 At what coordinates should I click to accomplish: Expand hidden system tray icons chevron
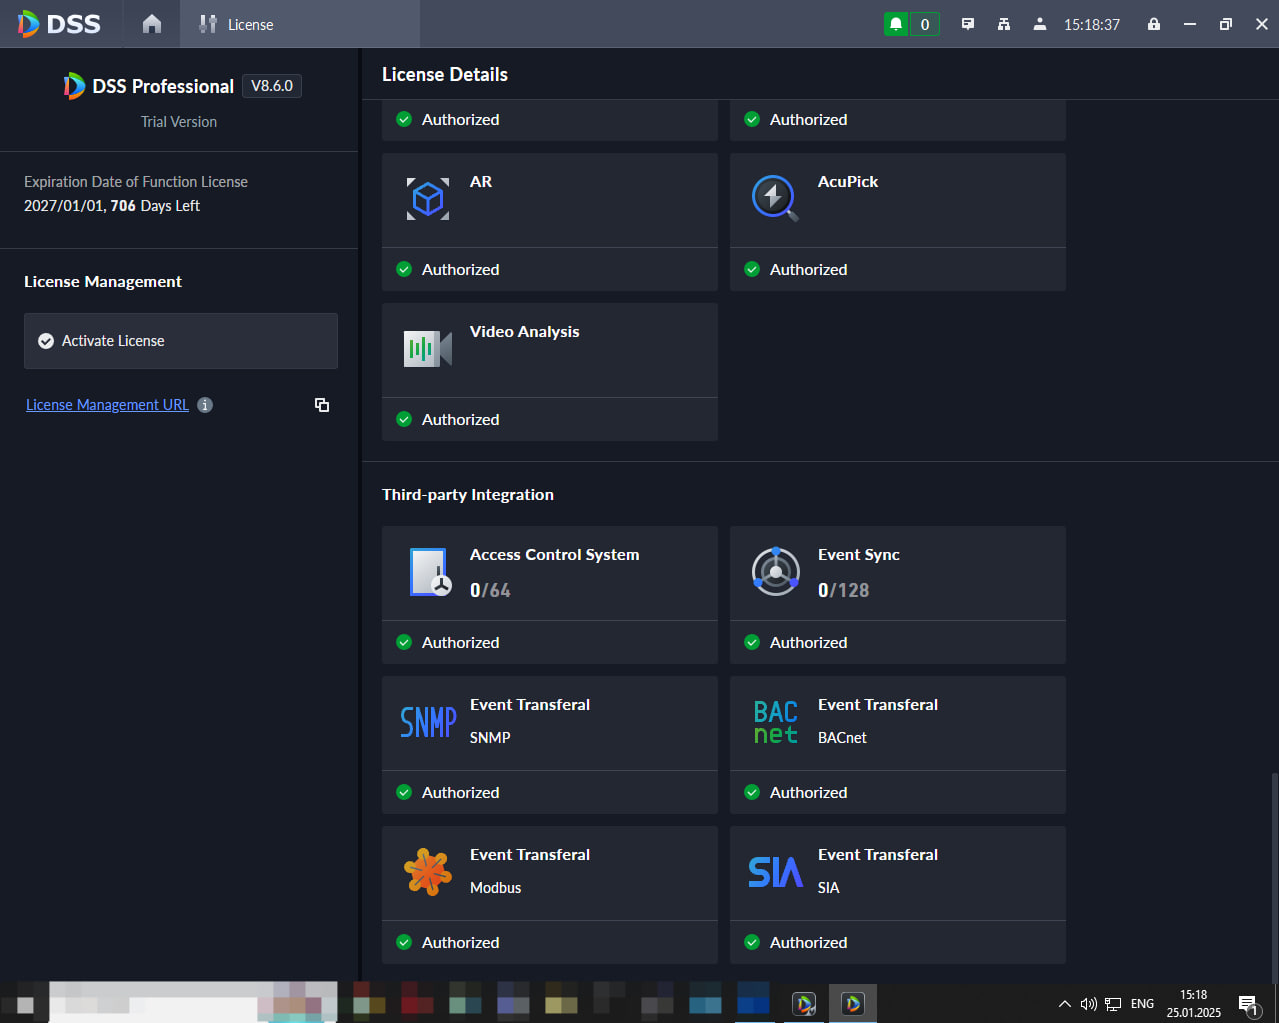click(1064, 1003)
